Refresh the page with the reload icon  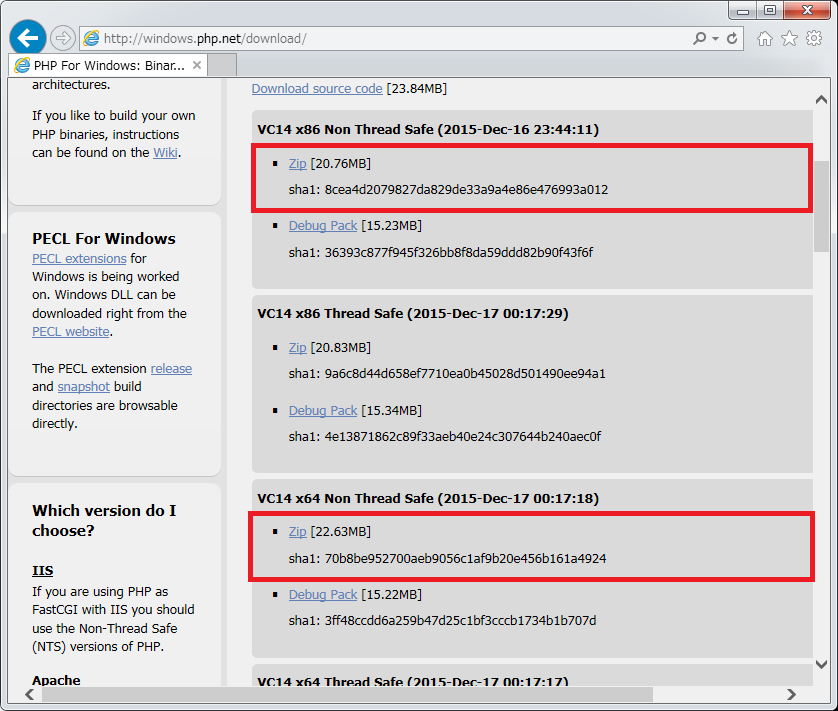732,38
